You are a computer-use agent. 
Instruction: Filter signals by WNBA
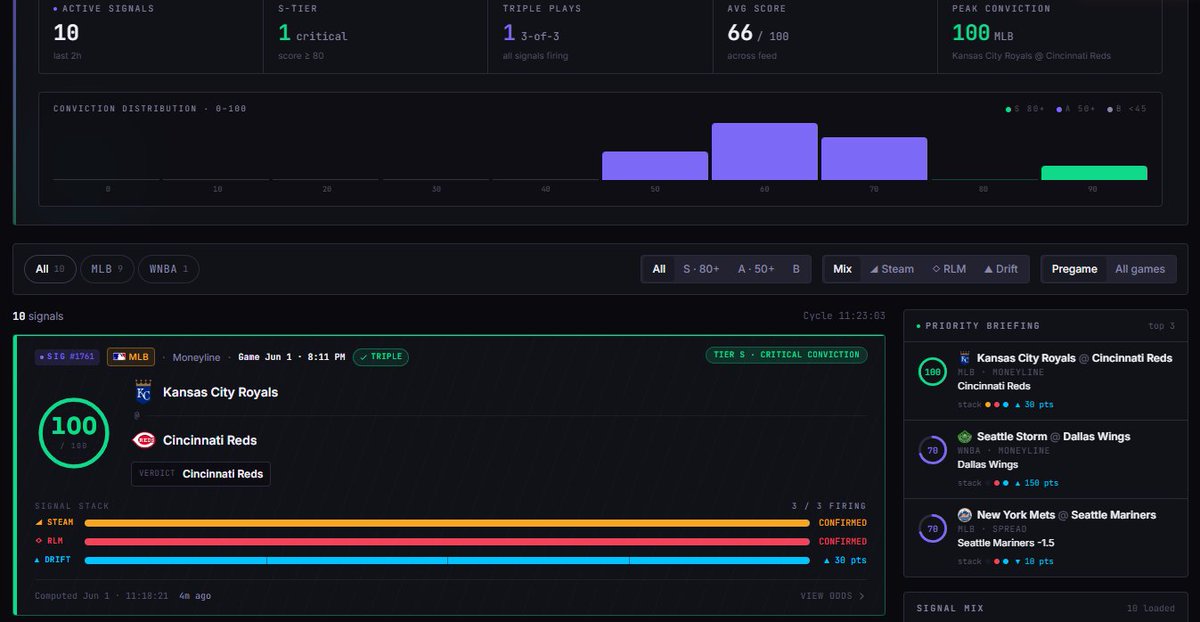[169, 269]
